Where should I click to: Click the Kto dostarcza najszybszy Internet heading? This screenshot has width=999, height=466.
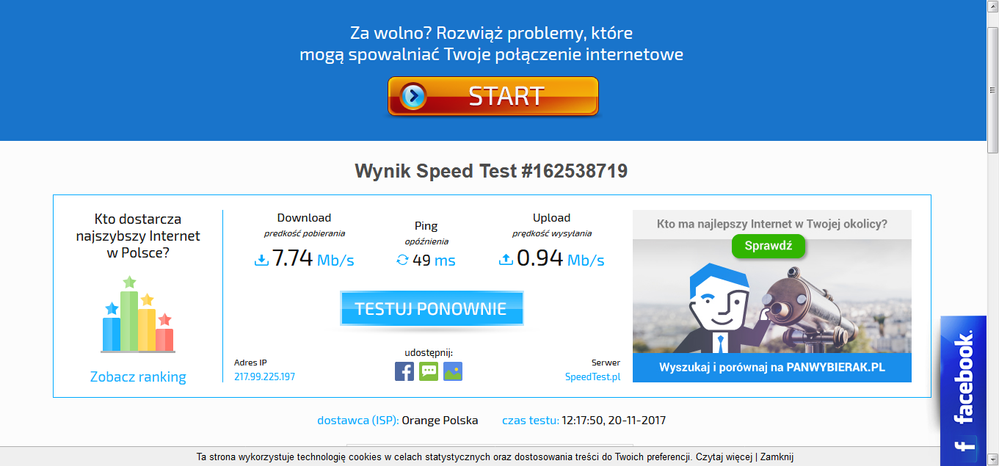[138, 236]
